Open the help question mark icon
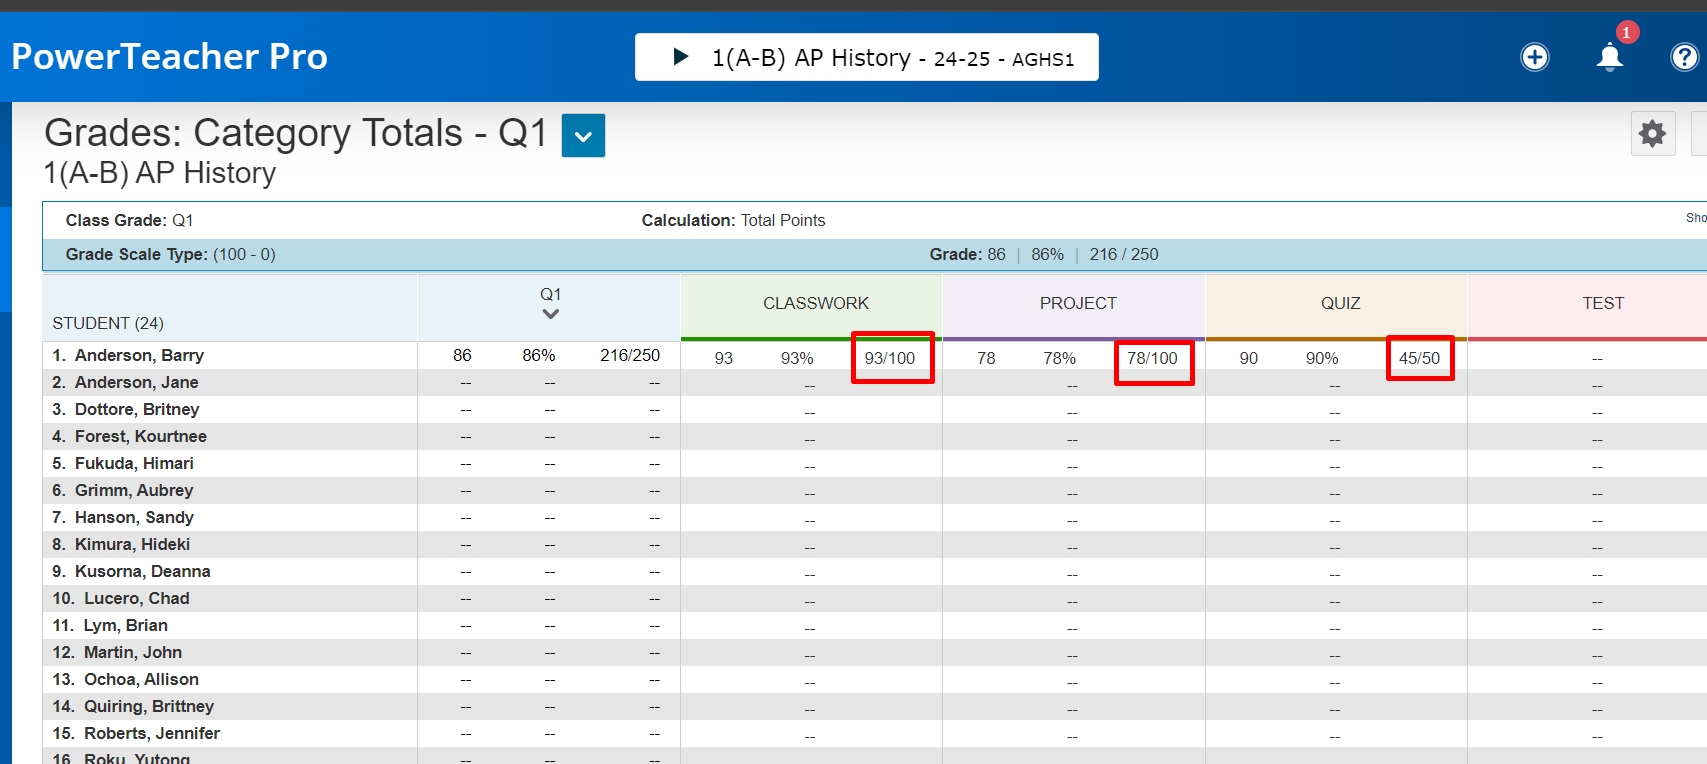The height and width of the screenshot is (764, 1707). tap(1684, 58)
